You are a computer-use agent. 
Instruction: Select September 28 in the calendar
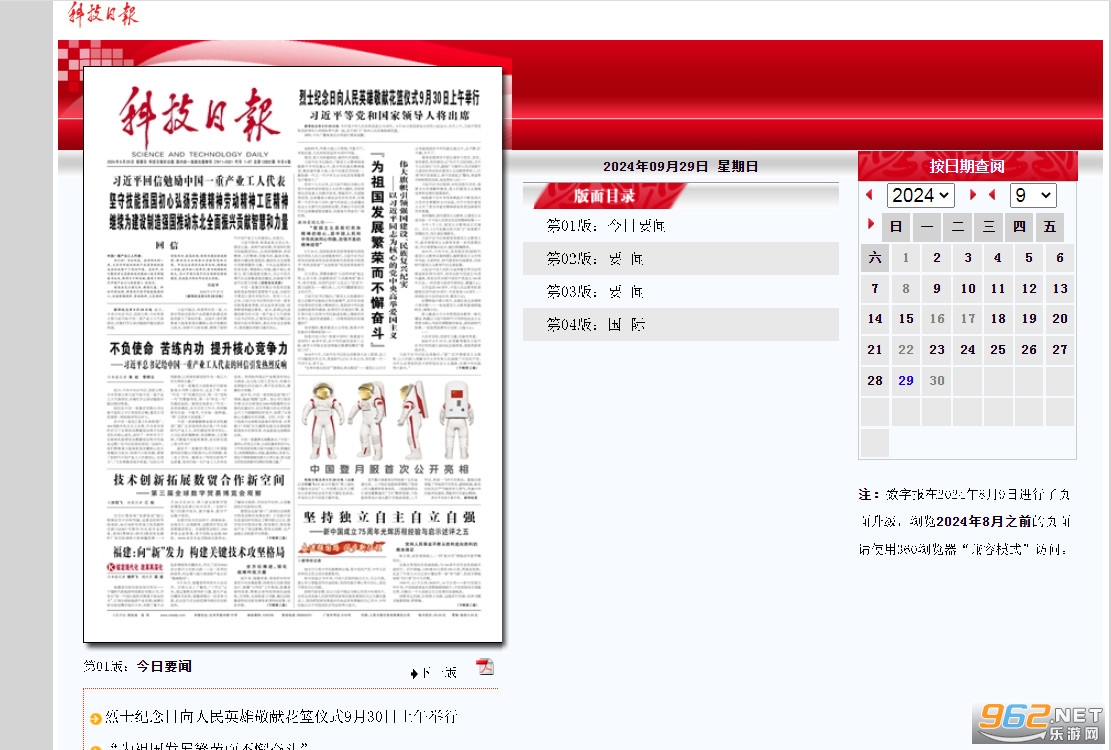pos(875,380)
